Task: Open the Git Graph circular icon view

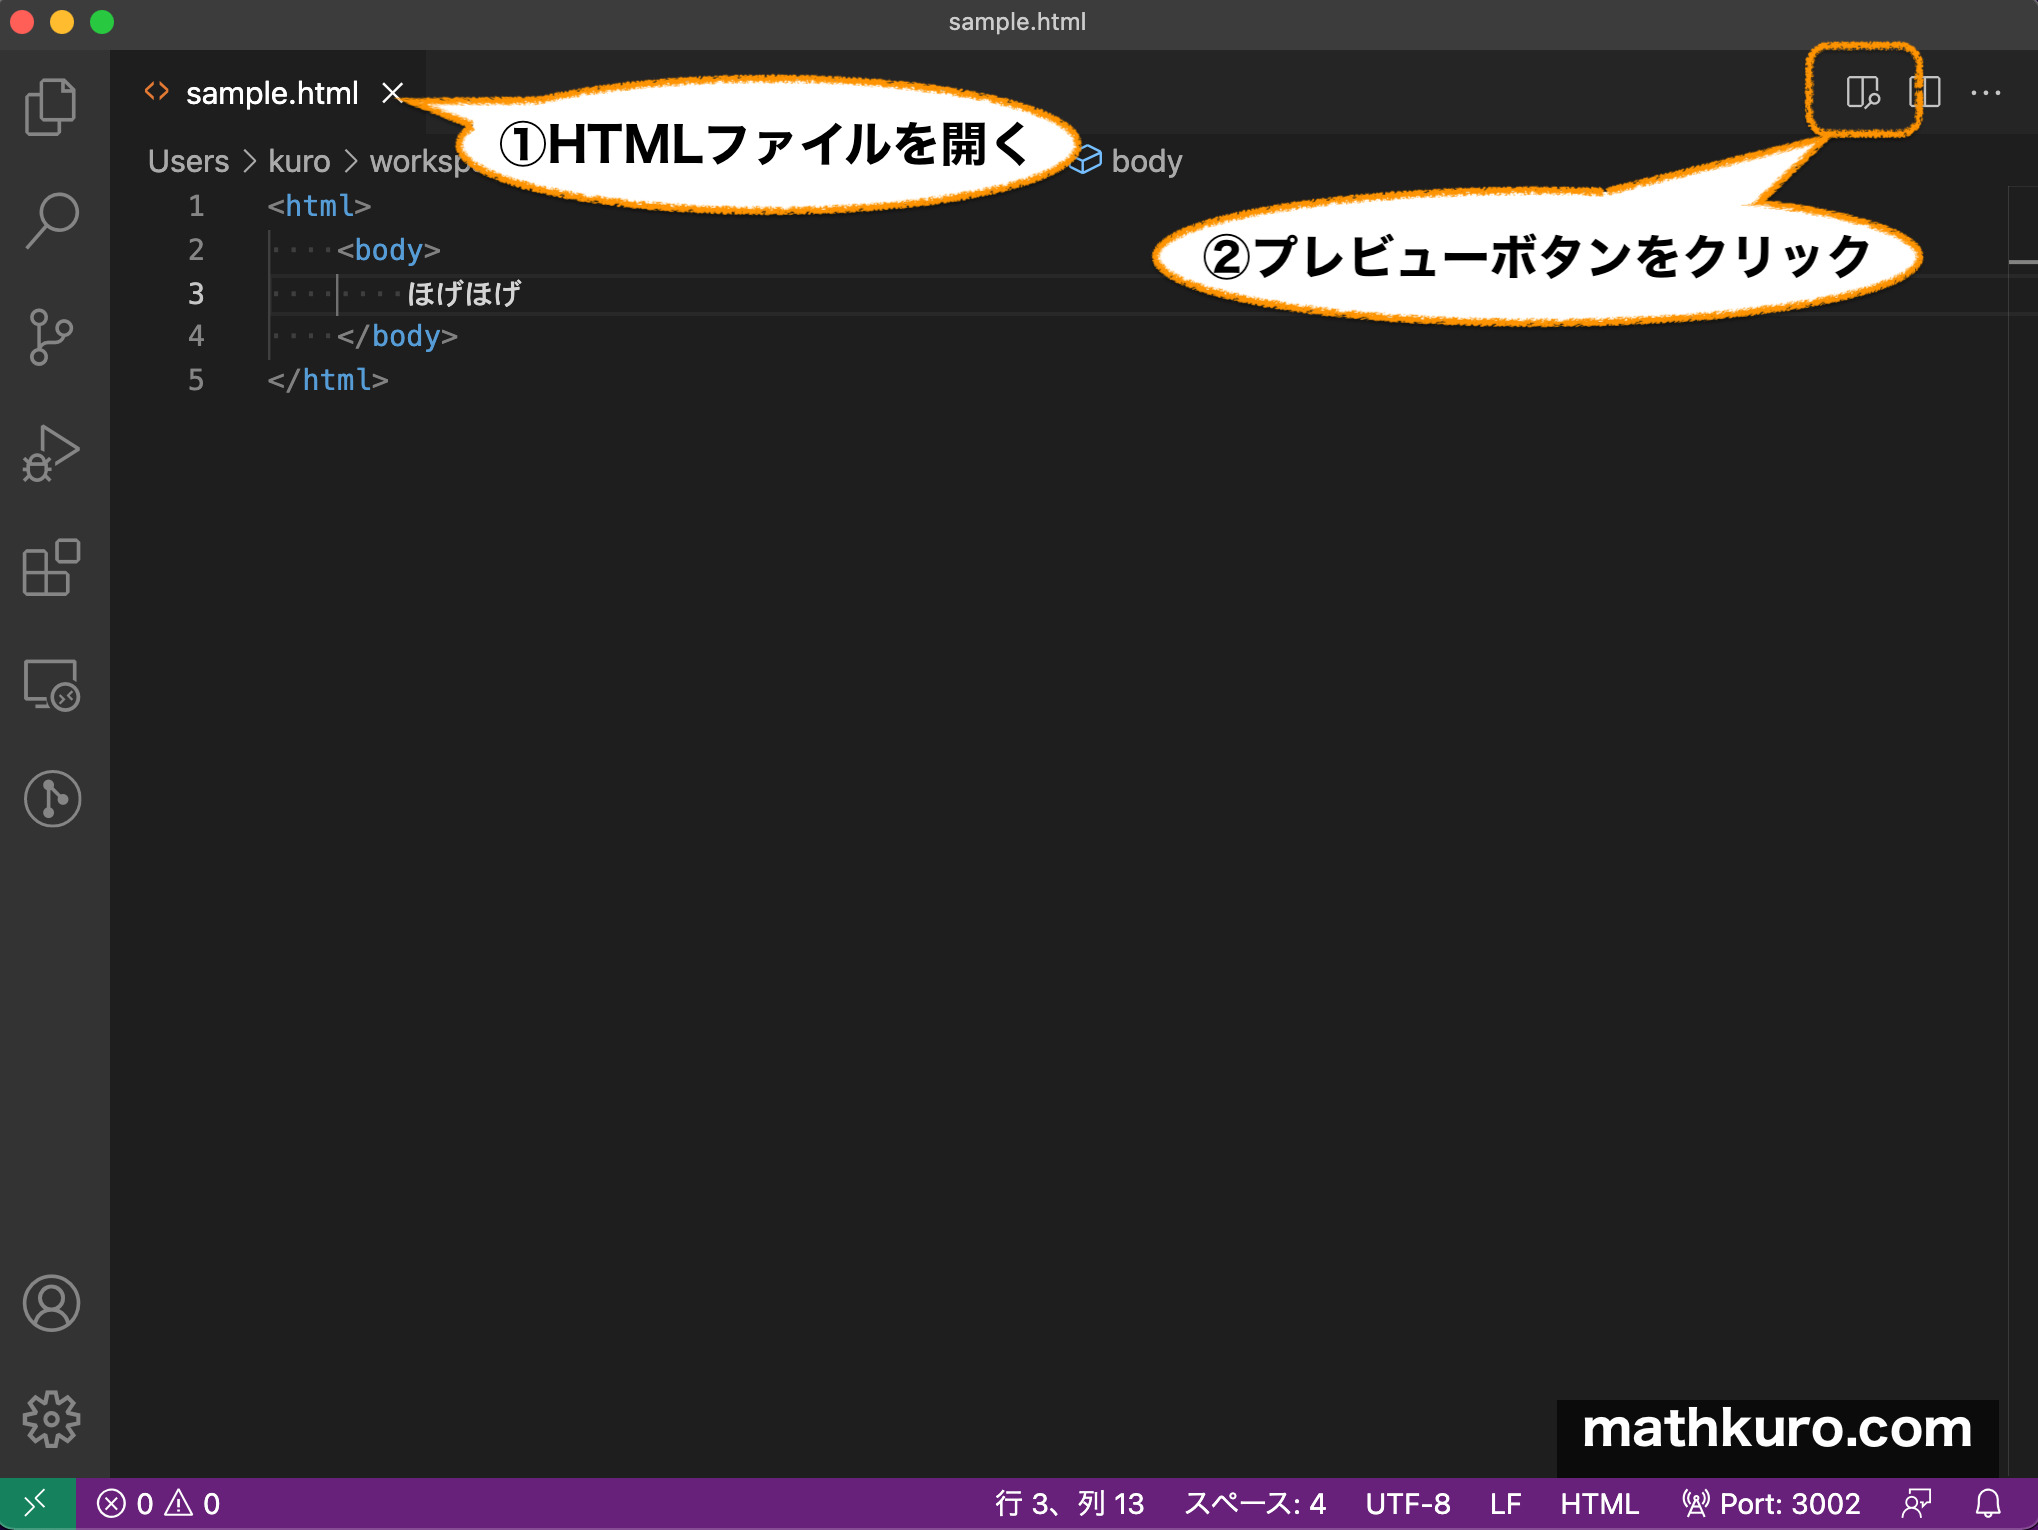Action: 52,799
